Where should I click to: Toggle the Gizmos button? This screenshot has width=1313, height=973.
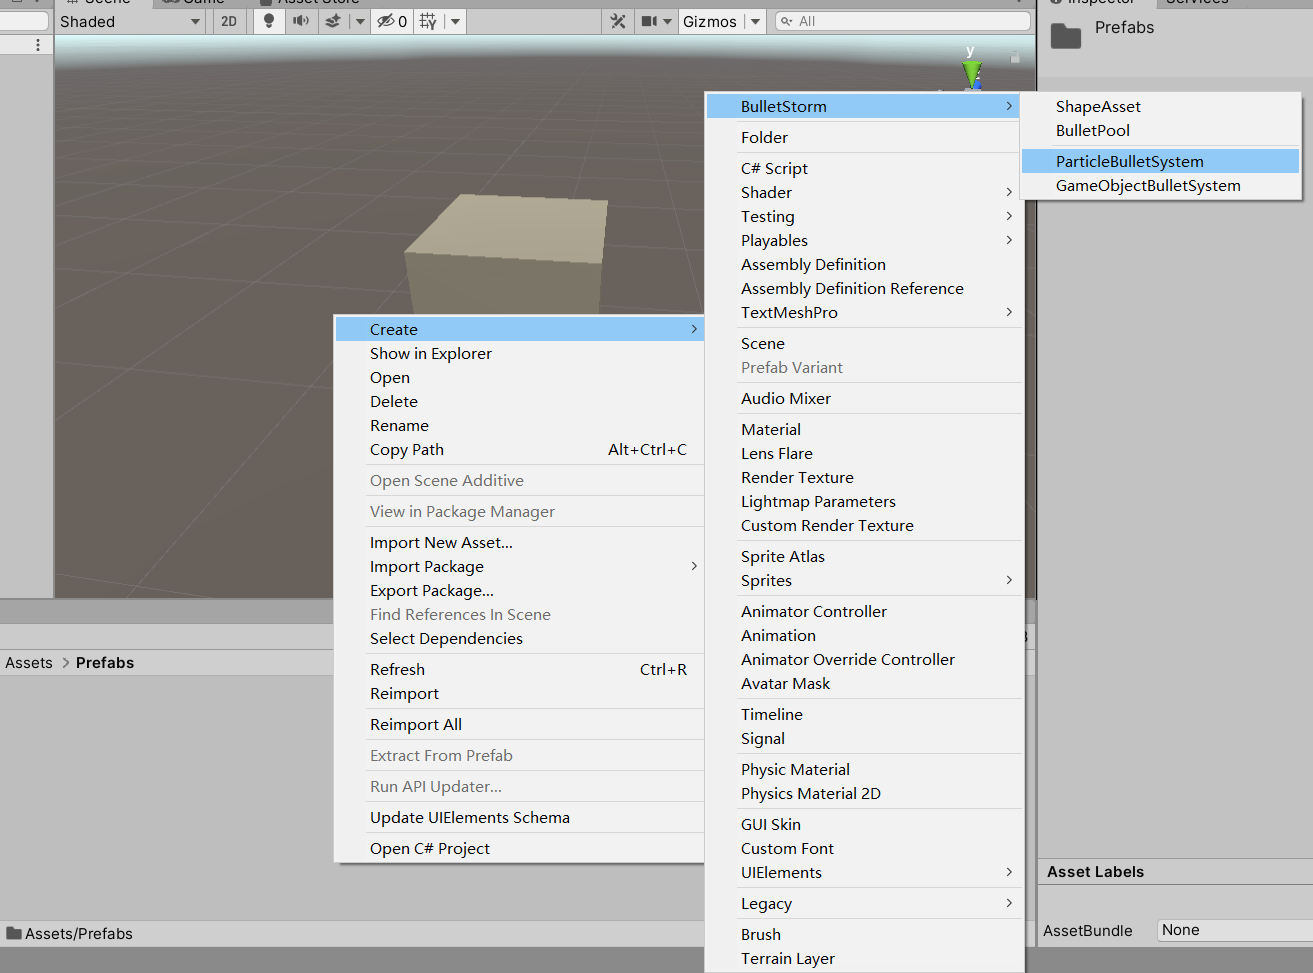click(x=710, y=21)
